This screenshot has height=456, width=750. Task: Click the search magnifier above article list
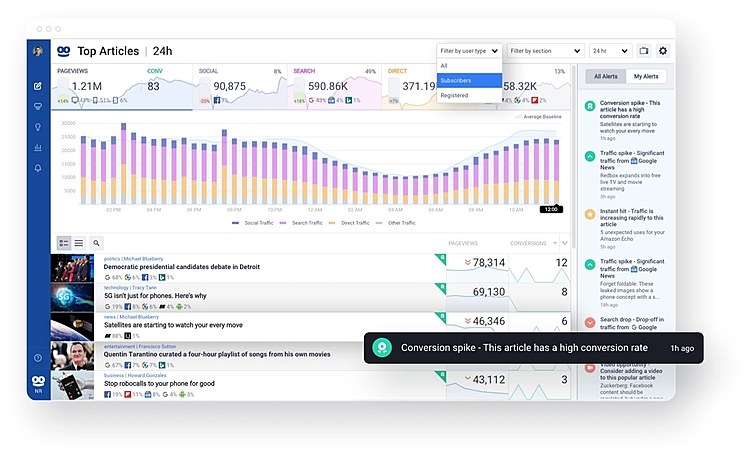(96, 243)
